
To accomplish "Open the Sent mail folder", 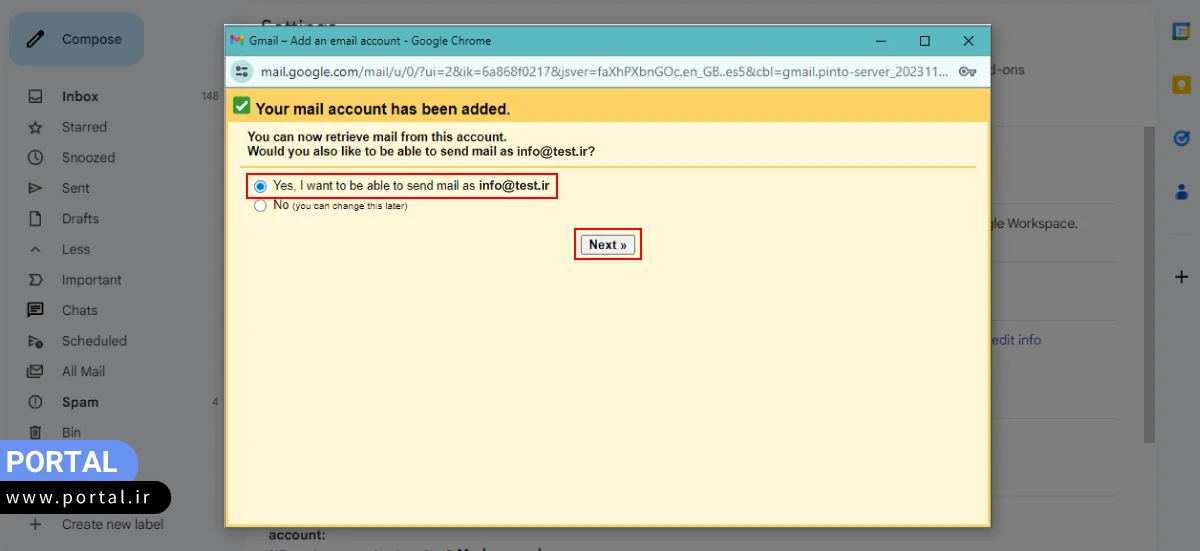I will coord(75,188).
